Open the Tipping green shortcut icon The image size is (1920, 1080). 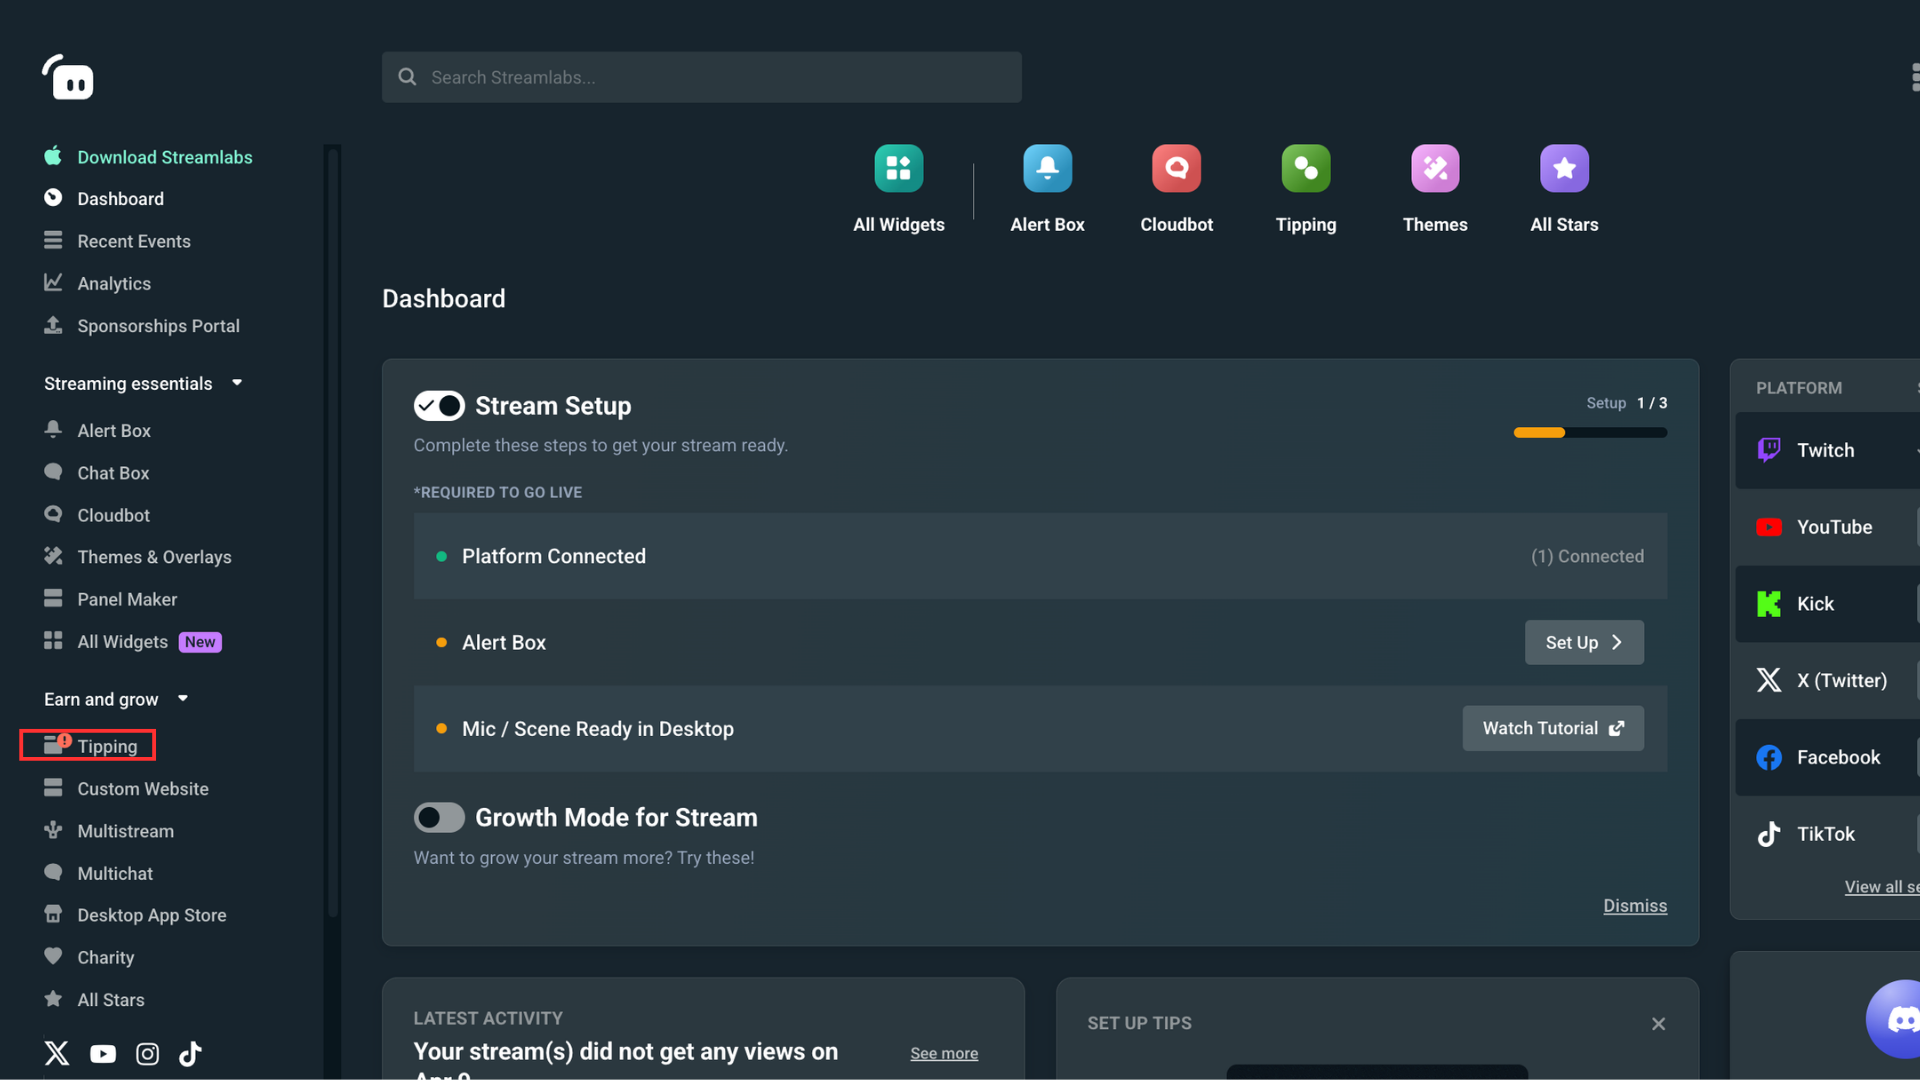(x=1306, y=168)
